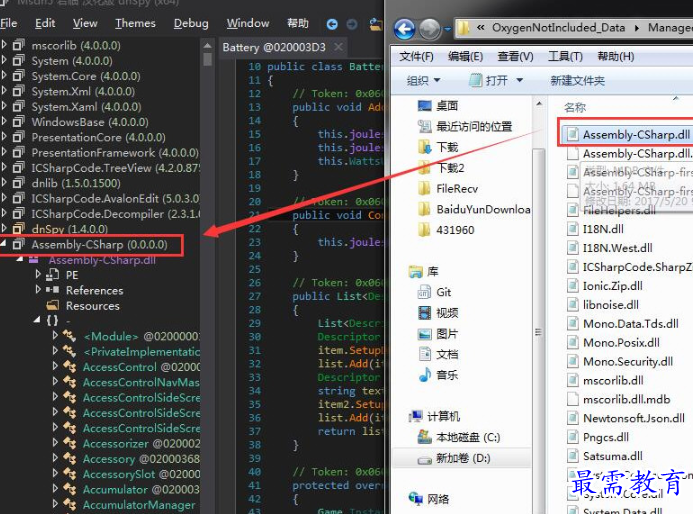Open the 组织 dropdown in Explorer toolbar
Viewport: 693px width, 514px height.
point(423,80)
